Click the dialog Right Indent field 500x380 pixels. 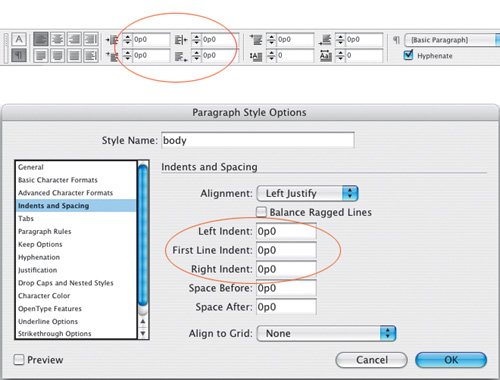(286, 269)
